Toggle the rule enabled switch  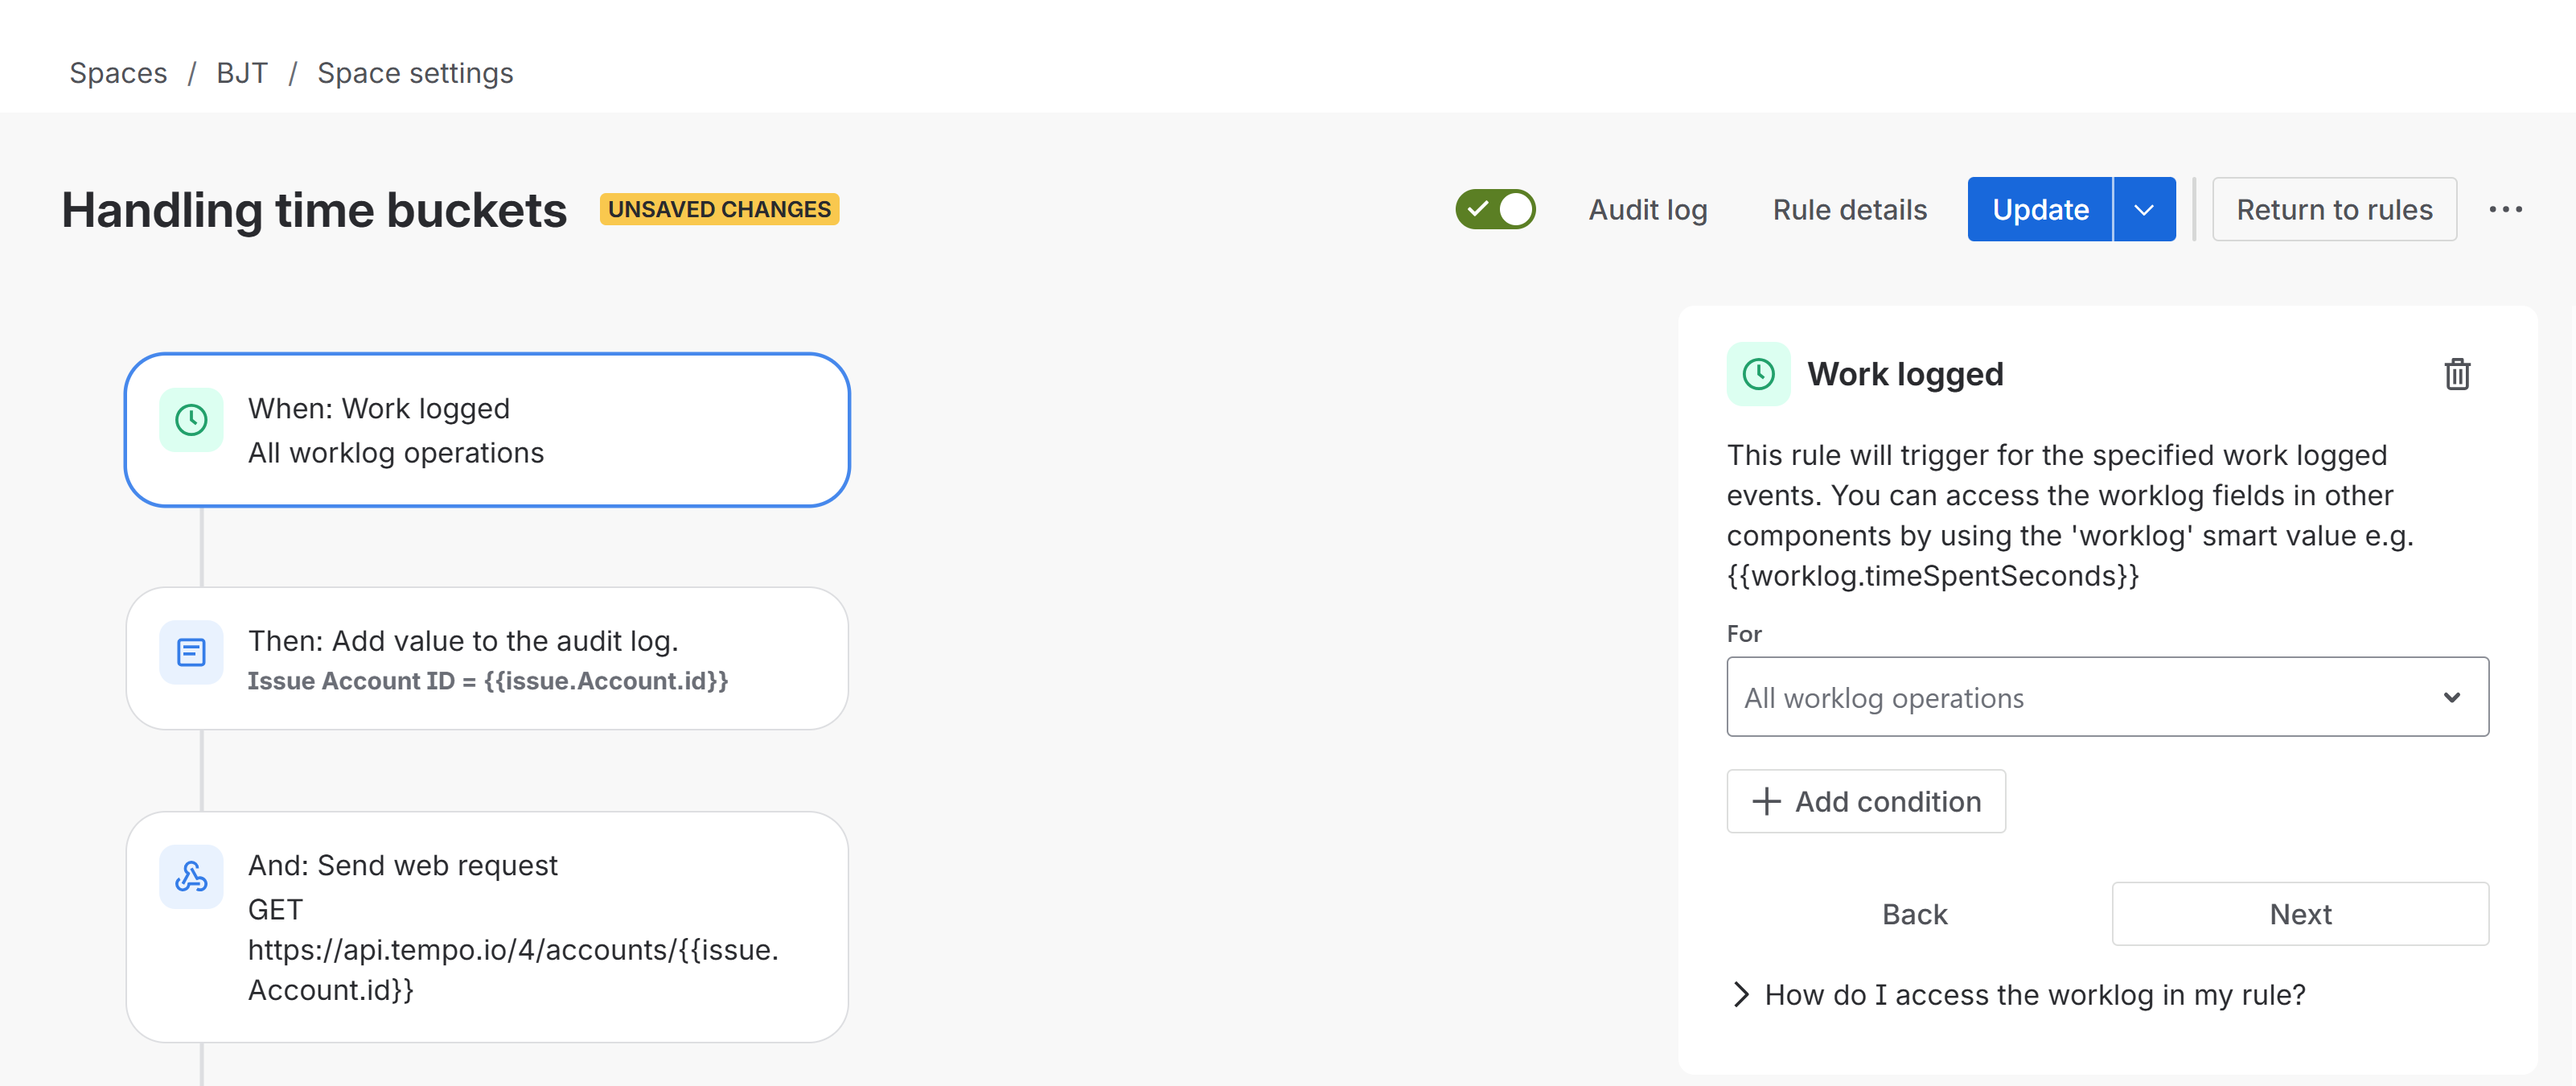1495,209
